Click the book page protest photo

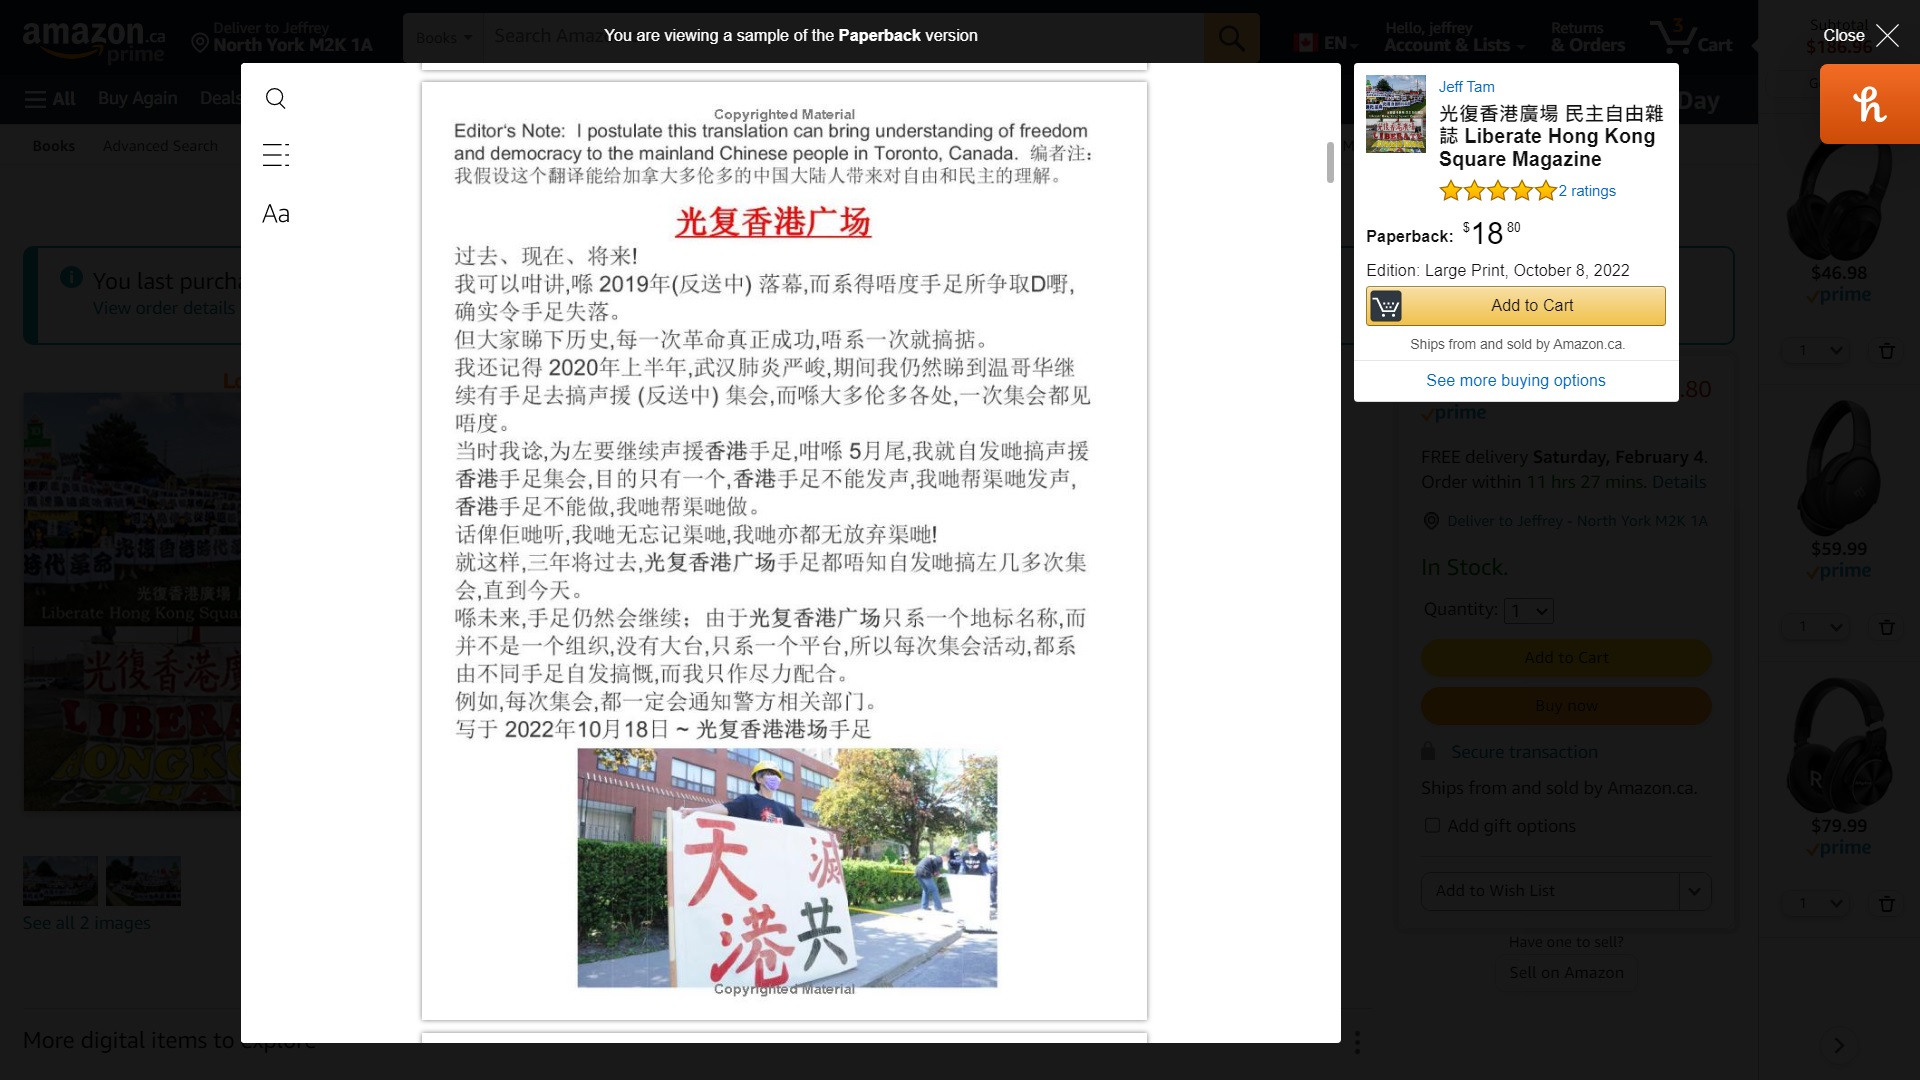[x=787, y=868]
